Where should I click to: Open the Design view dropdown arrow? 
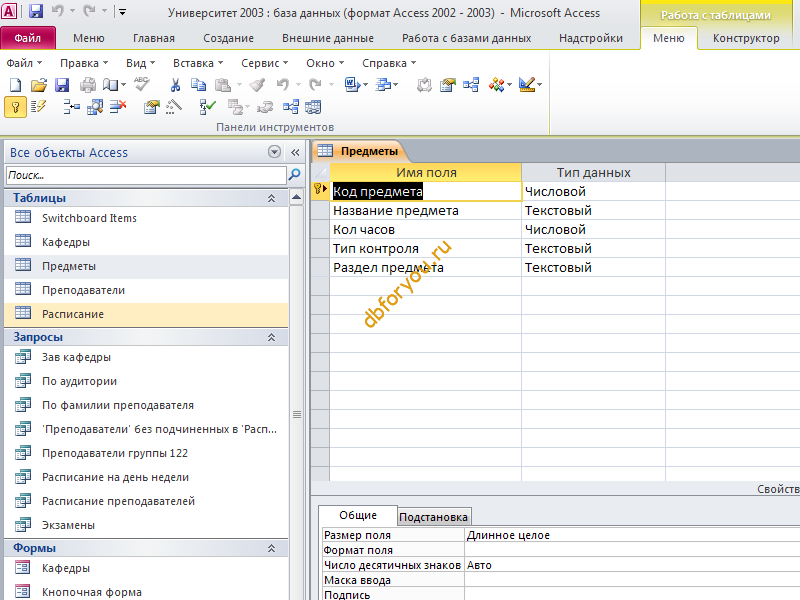click(539, 85)
